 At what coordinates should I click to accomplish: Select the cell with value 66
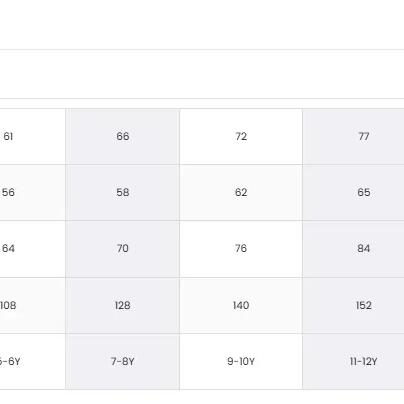pos(123,136)
